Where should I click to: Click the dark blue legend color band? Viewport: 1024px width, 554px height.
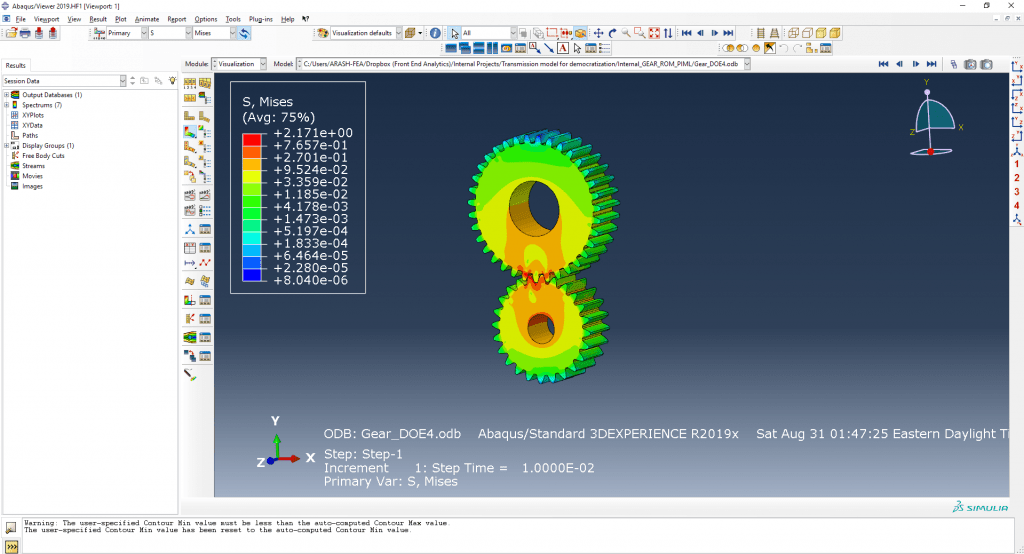click(x=251, y=274)
